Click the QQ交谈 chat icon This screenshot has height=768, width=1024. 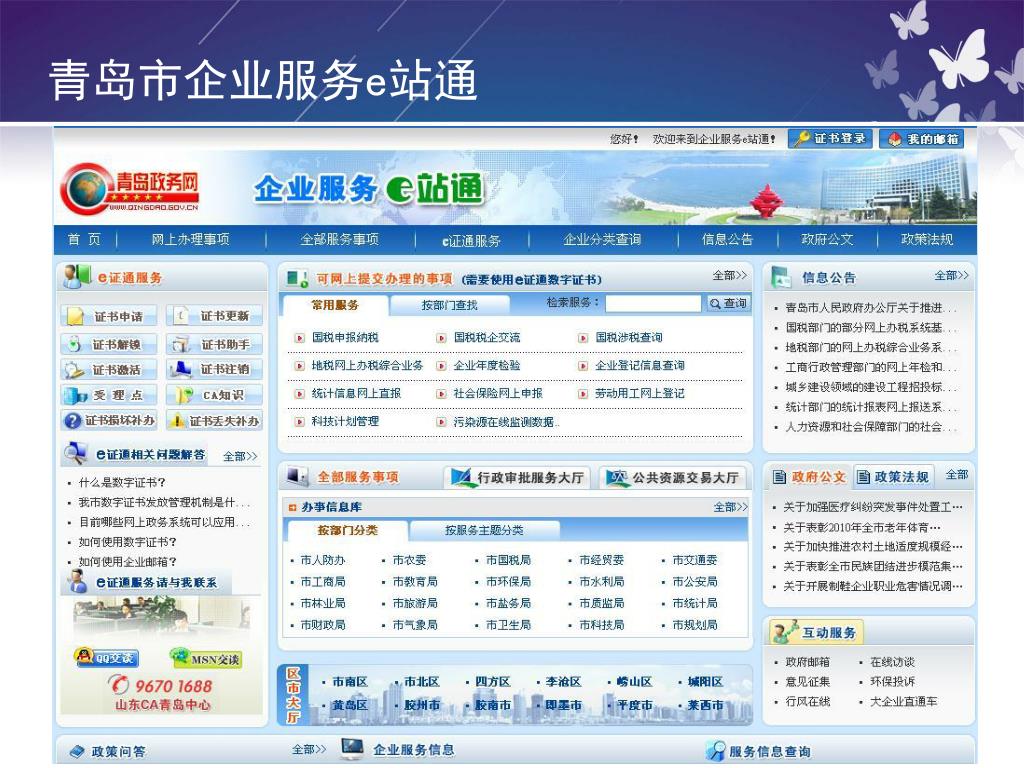(107, 657)
